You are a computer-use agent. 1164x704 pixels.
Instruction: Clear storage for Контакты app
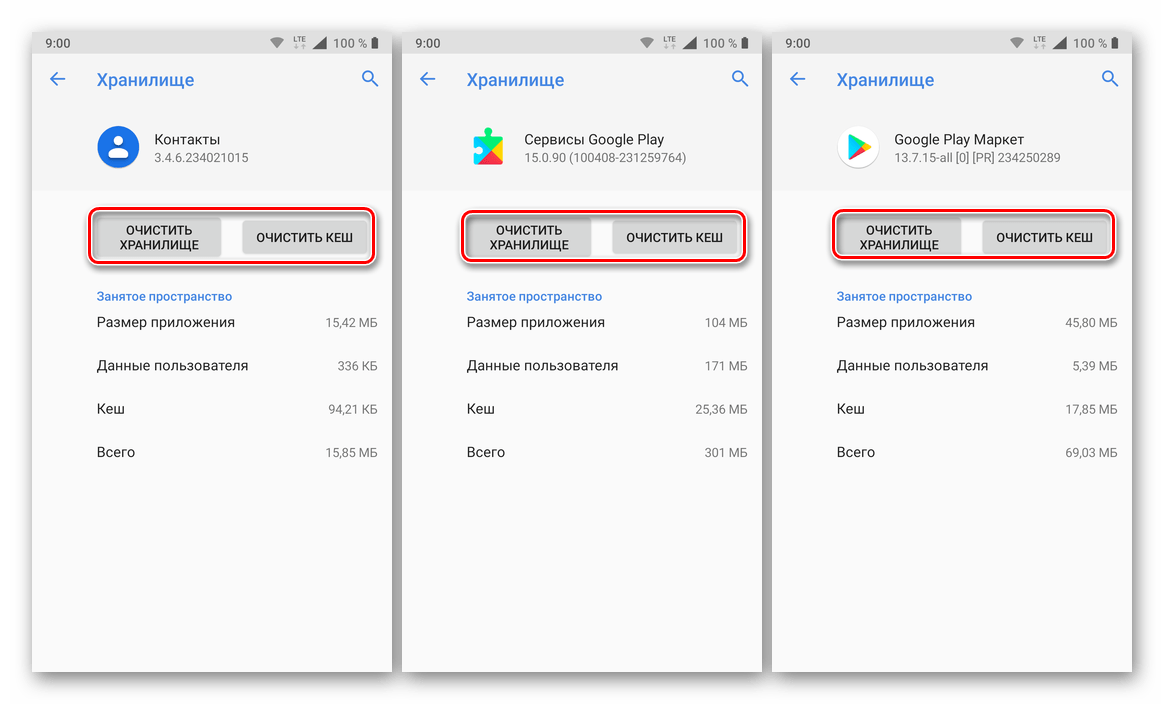[x=159, y=238]
